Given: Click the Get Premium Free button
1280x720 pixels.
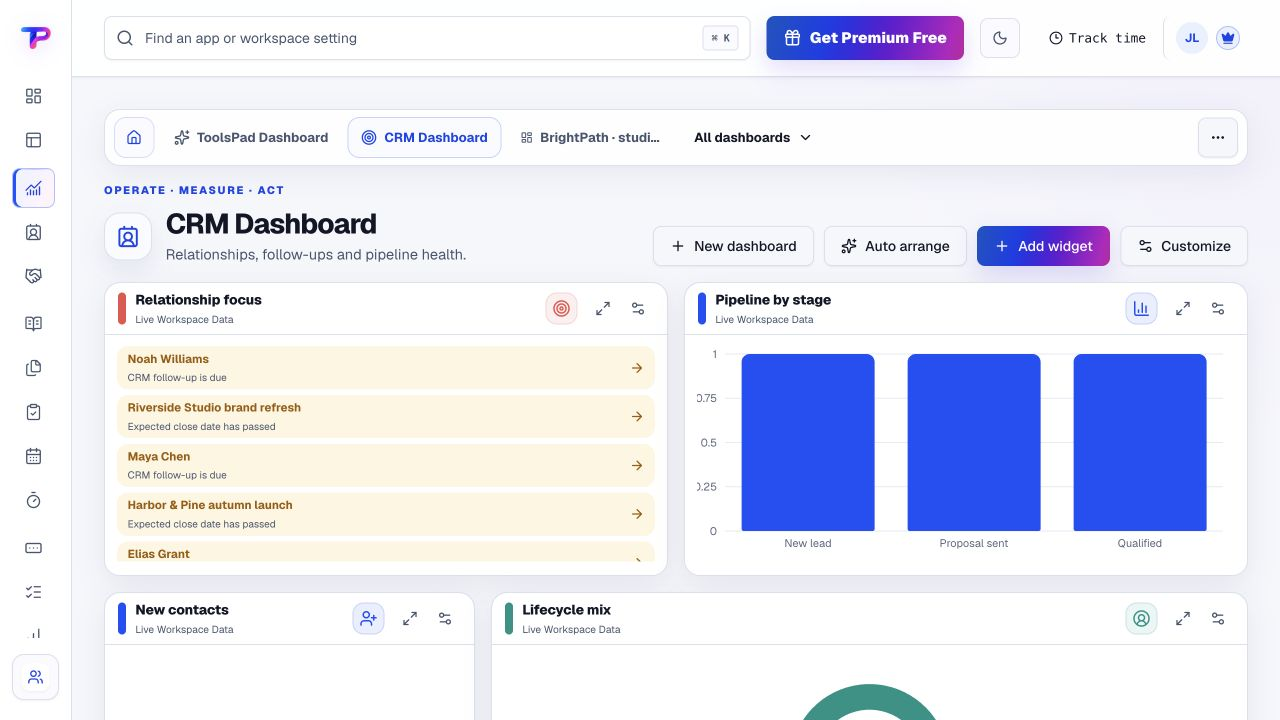Looking at the screenshot, I should coord(865,38).
